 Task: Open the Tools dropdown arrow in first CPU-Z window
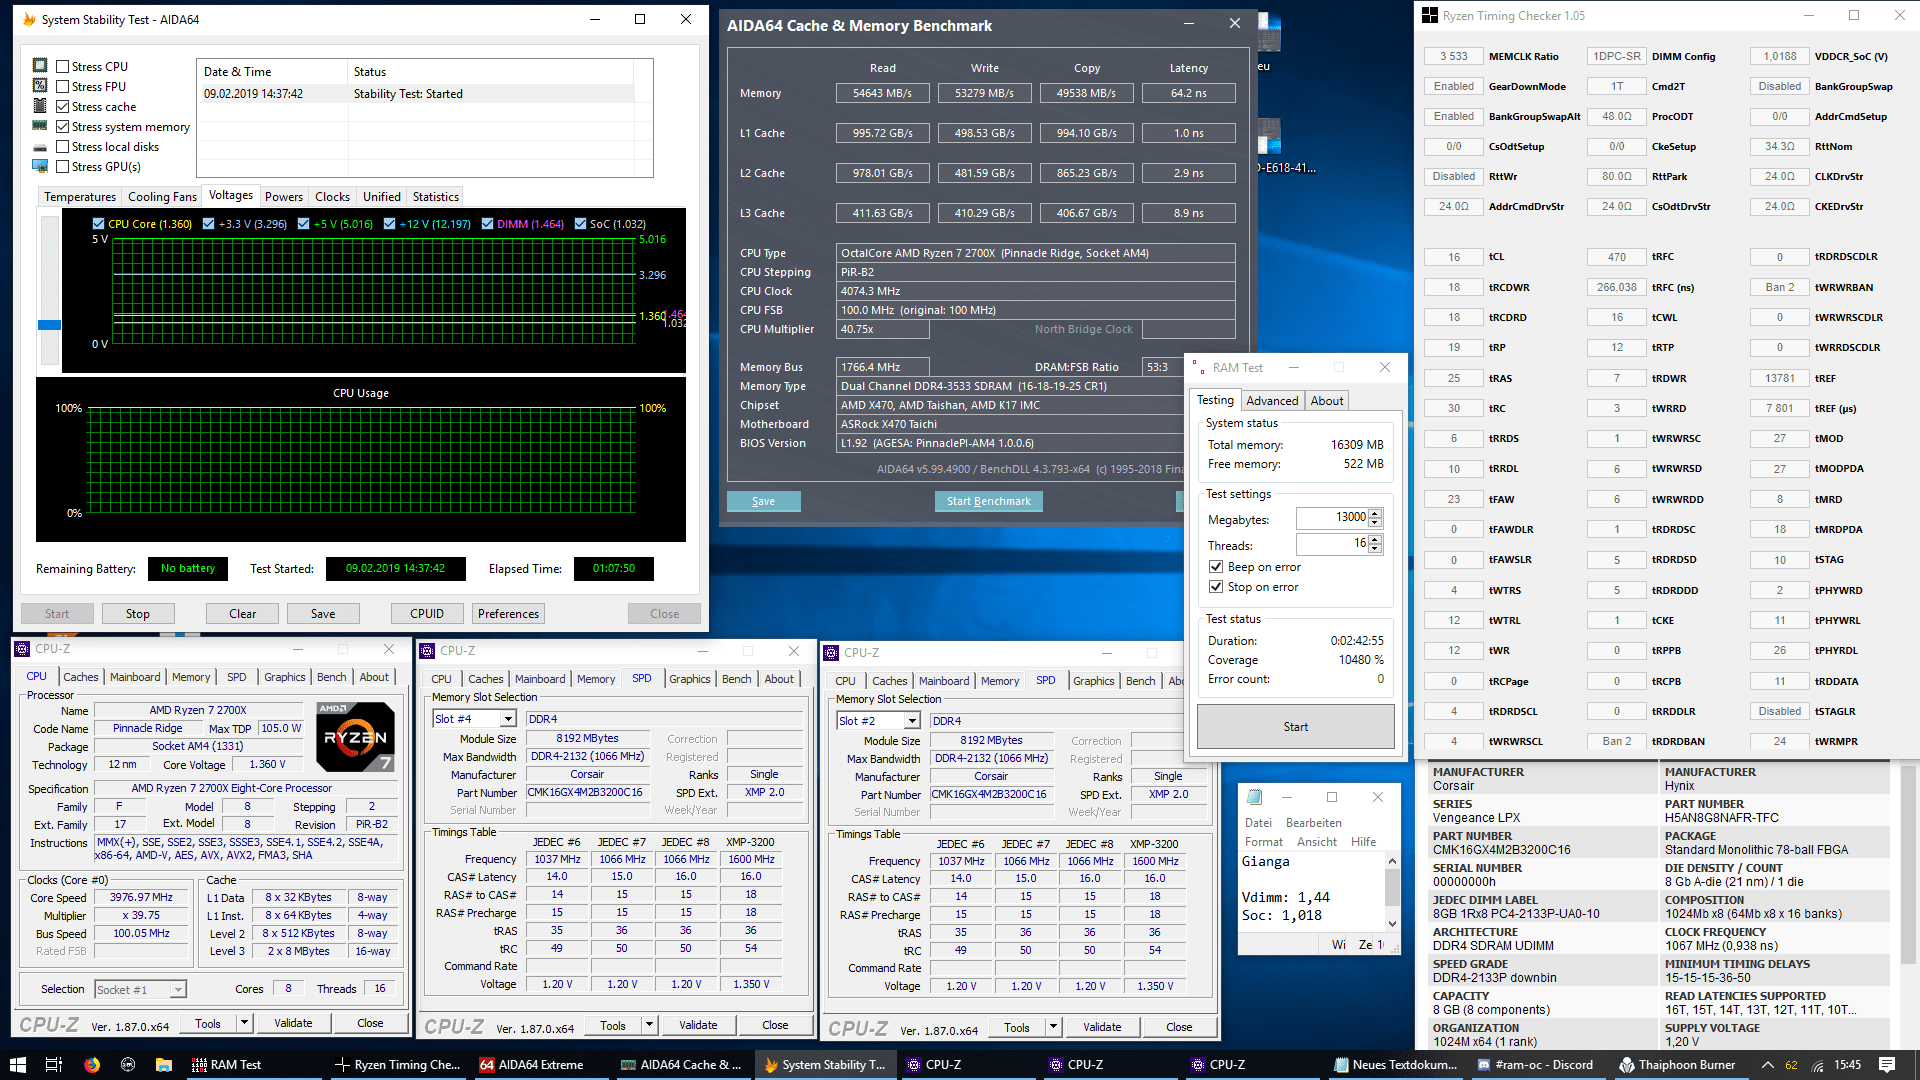244,1023
